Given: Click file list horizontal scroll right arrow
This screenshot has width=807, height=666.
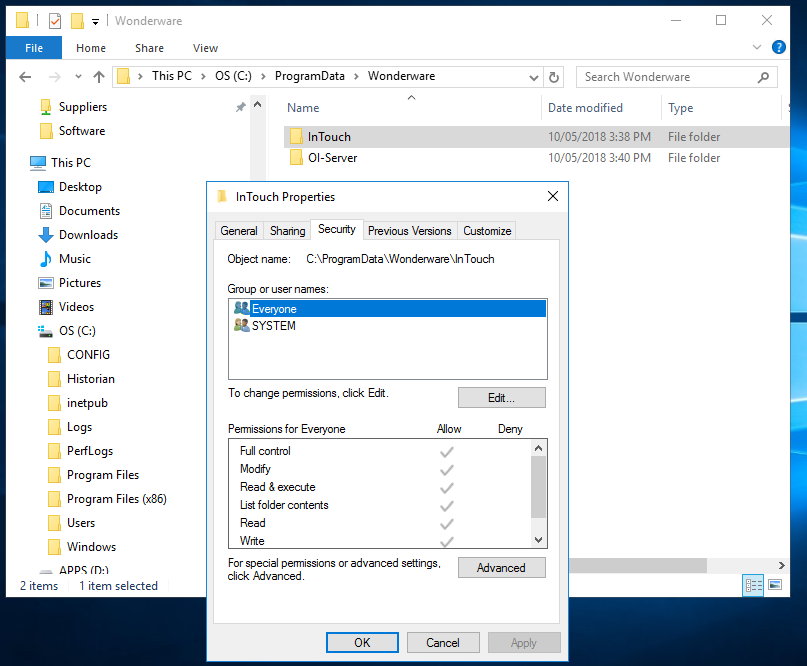Looking at the screenshot, I should click(781, 565).
